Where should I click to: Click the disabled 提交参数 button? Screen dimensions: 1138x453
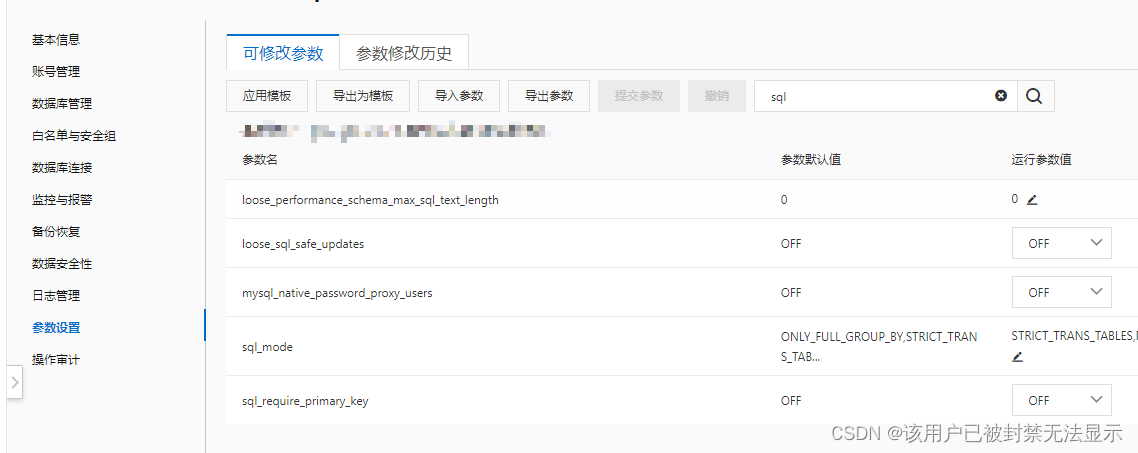pos(639,96)
